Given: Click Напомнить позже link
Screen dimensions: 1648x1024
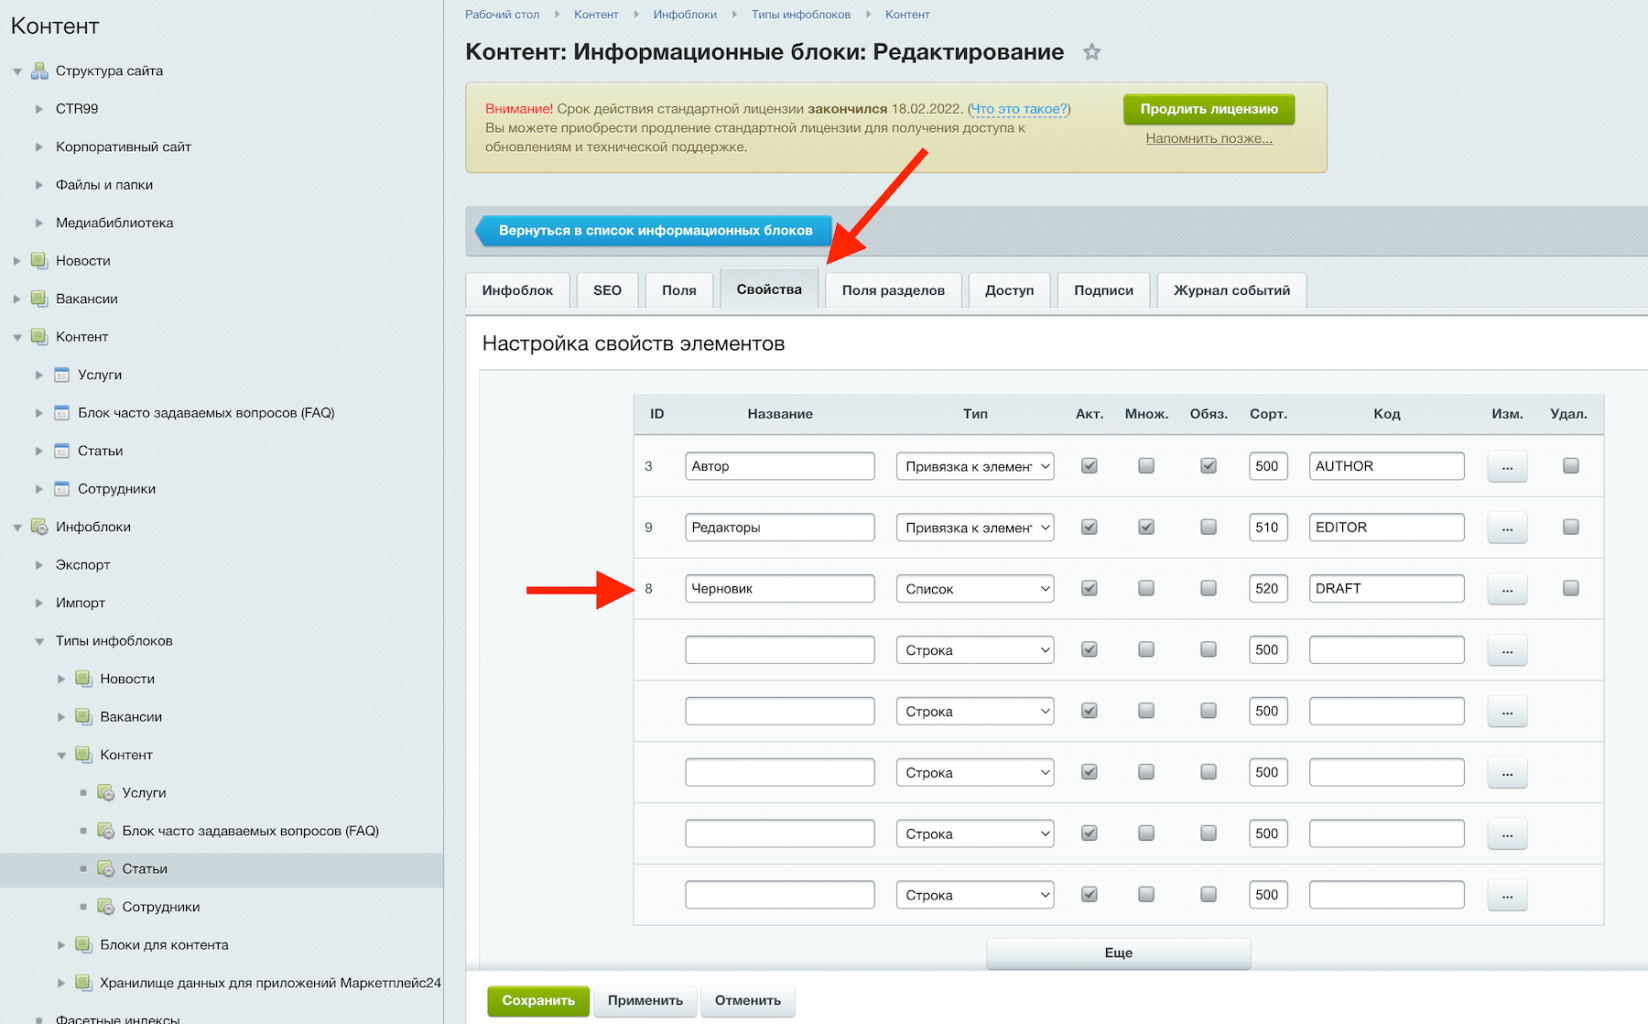Looking at the screenshot, I should pyautogui.click(x=1209, y=138).
